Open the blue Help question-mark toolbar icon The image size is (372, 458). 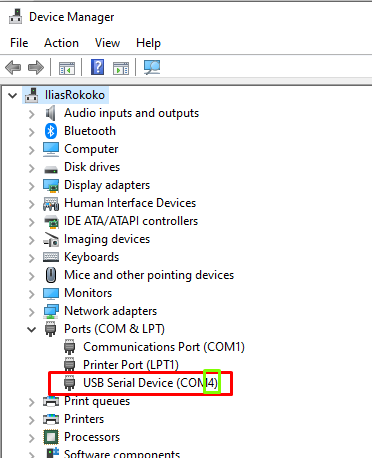pyautogui.click(x=97, y=67)
